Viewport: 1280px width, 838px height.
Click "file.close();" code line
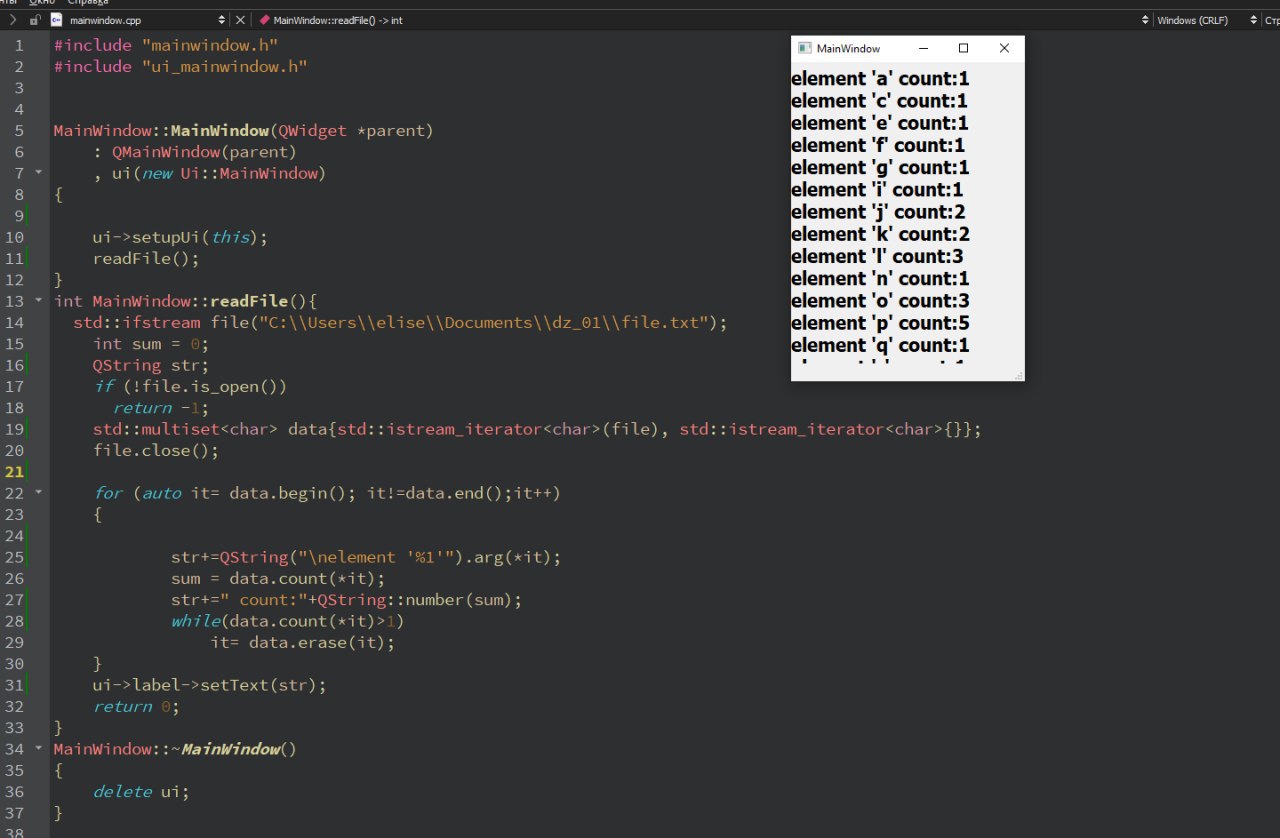(156, 450)
